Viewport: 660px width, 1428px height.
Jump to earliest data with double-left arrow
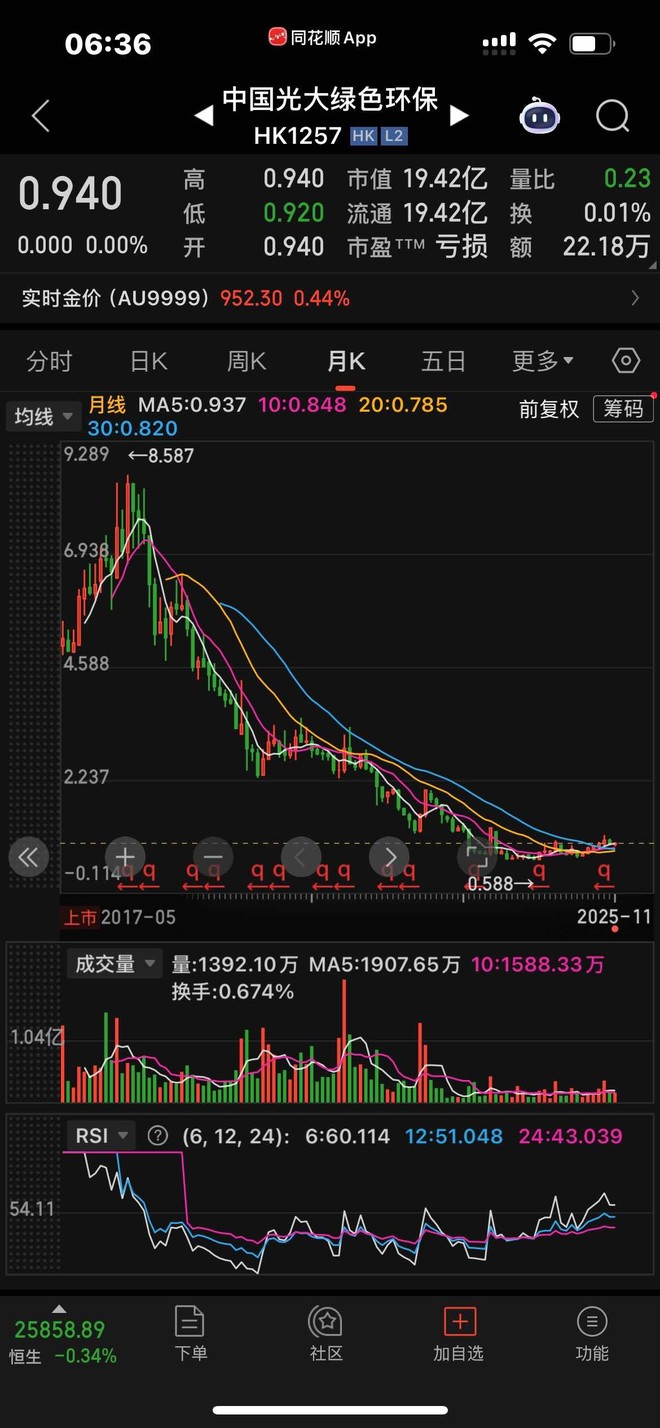click(28, 857)
